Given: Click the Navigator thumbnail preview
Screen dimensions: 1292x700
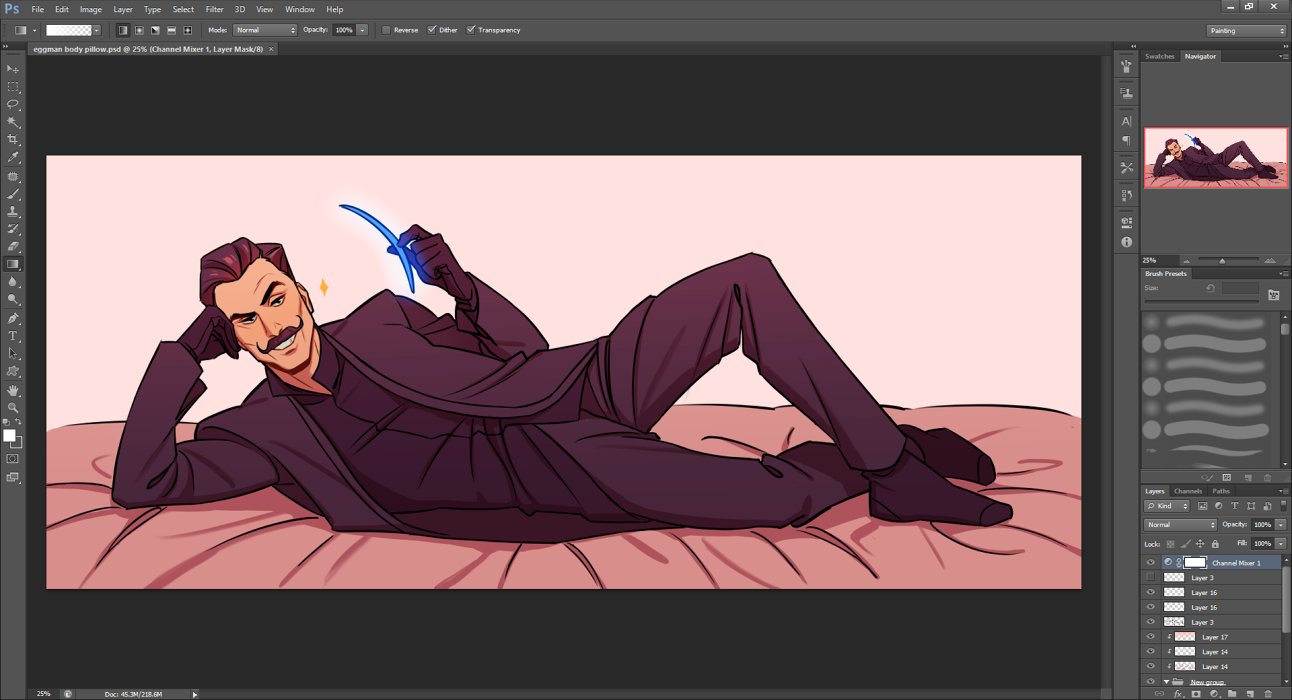Looking at the screenshot, I should [x=1216, y=158].
